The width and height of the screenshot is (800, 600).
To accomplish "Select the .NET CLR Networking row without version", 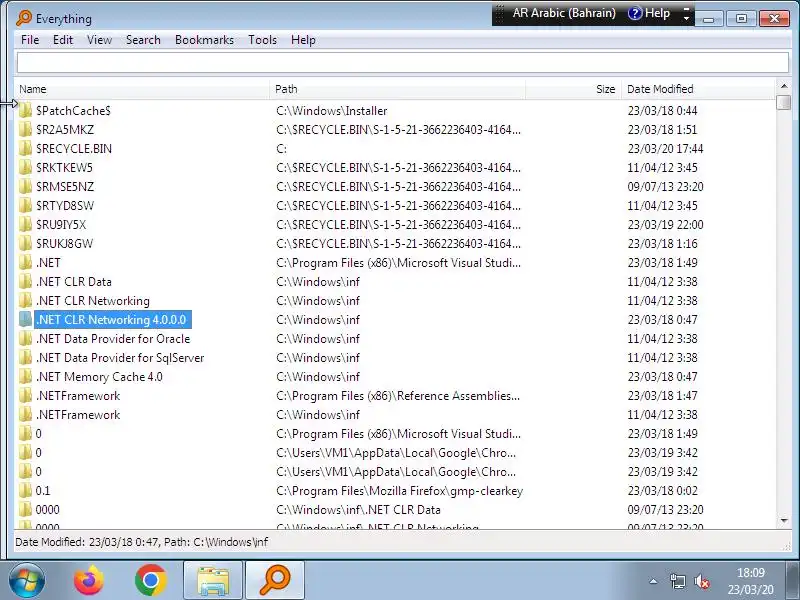I will coord(92,301).
